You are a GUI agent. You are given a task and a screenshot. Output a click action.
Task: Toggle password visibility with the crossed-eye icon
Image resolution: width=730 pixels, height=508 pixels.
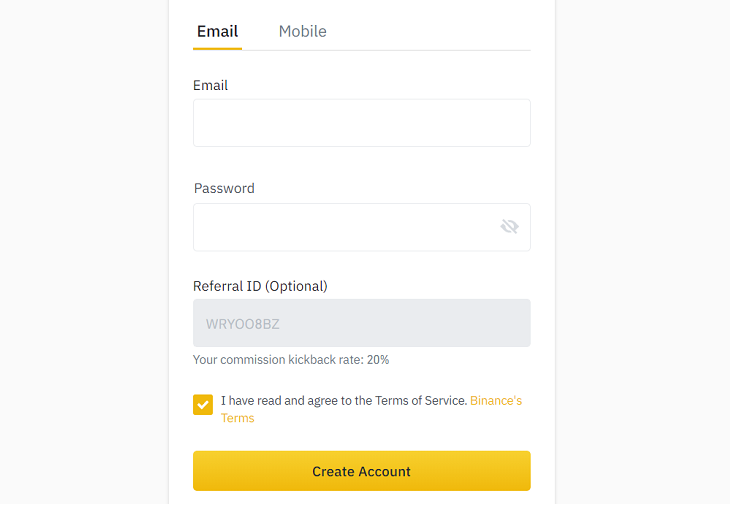pyautogui.click(x=509, y=227)
